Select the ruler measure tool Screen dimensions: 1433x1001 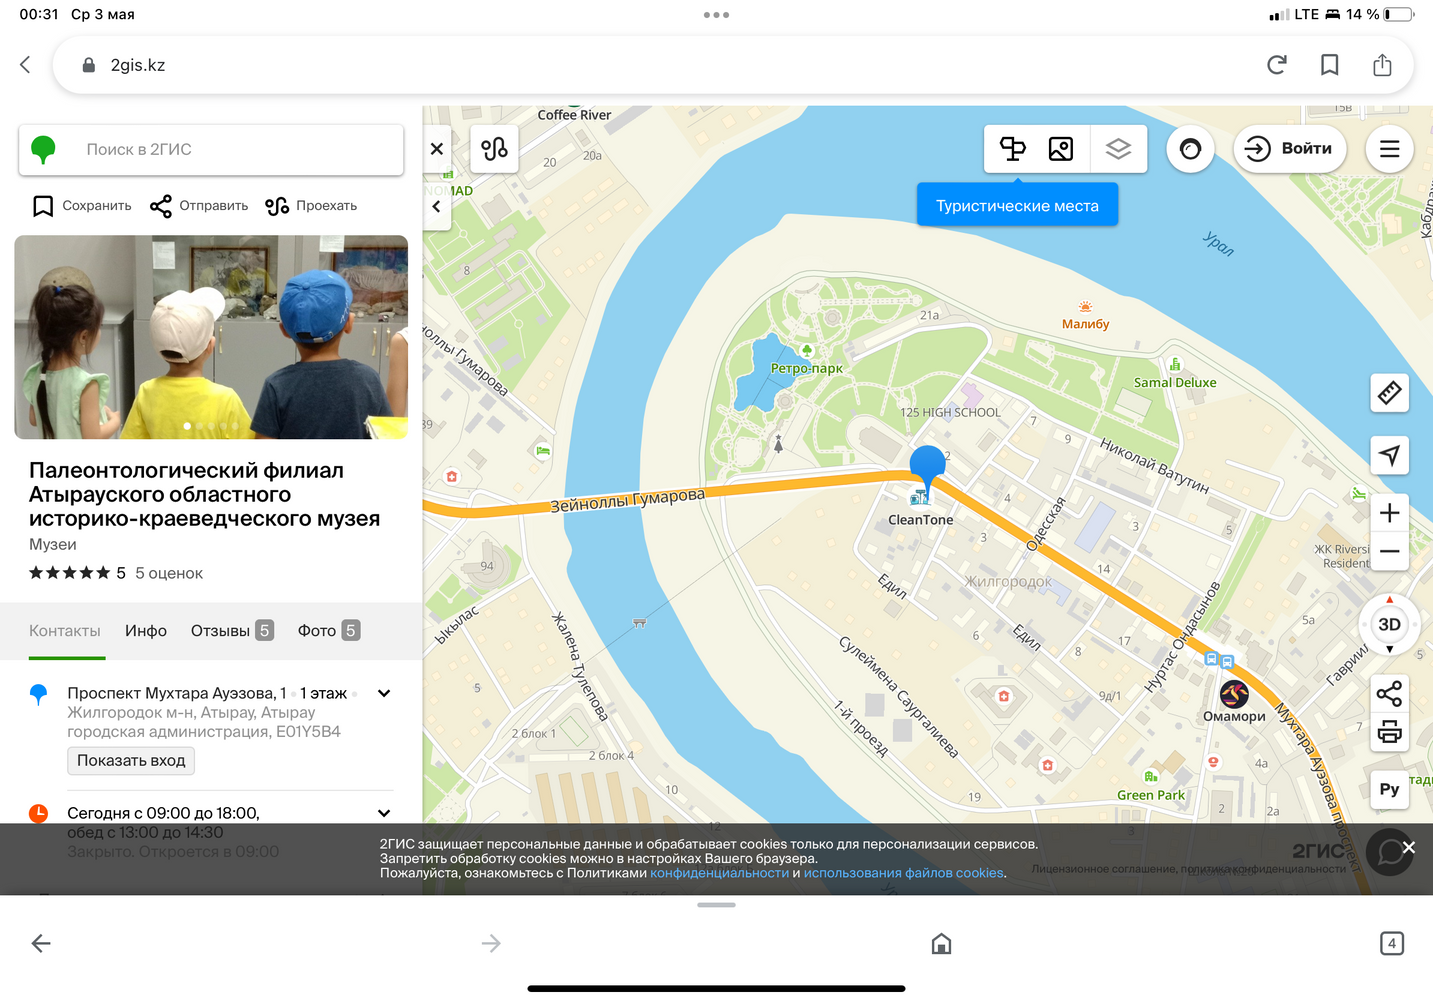(1389, 393)
